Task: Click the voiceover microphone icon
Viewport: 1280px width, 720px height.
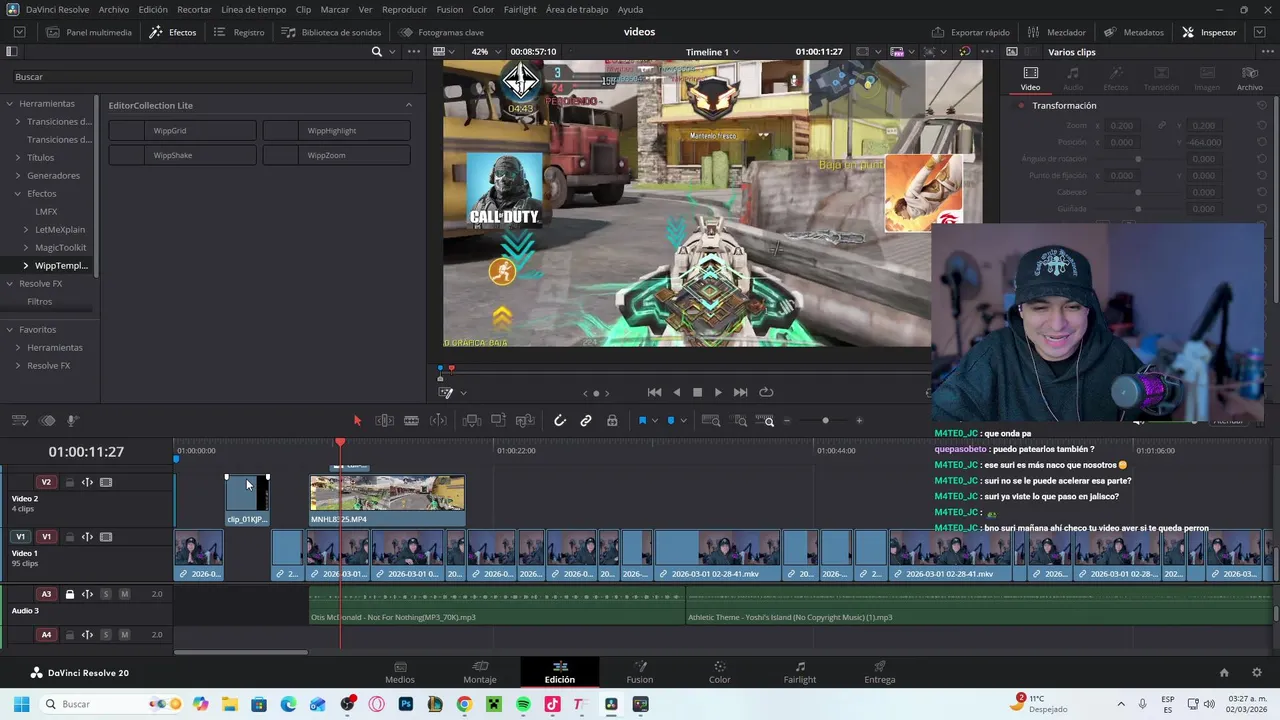Action: 72,421
